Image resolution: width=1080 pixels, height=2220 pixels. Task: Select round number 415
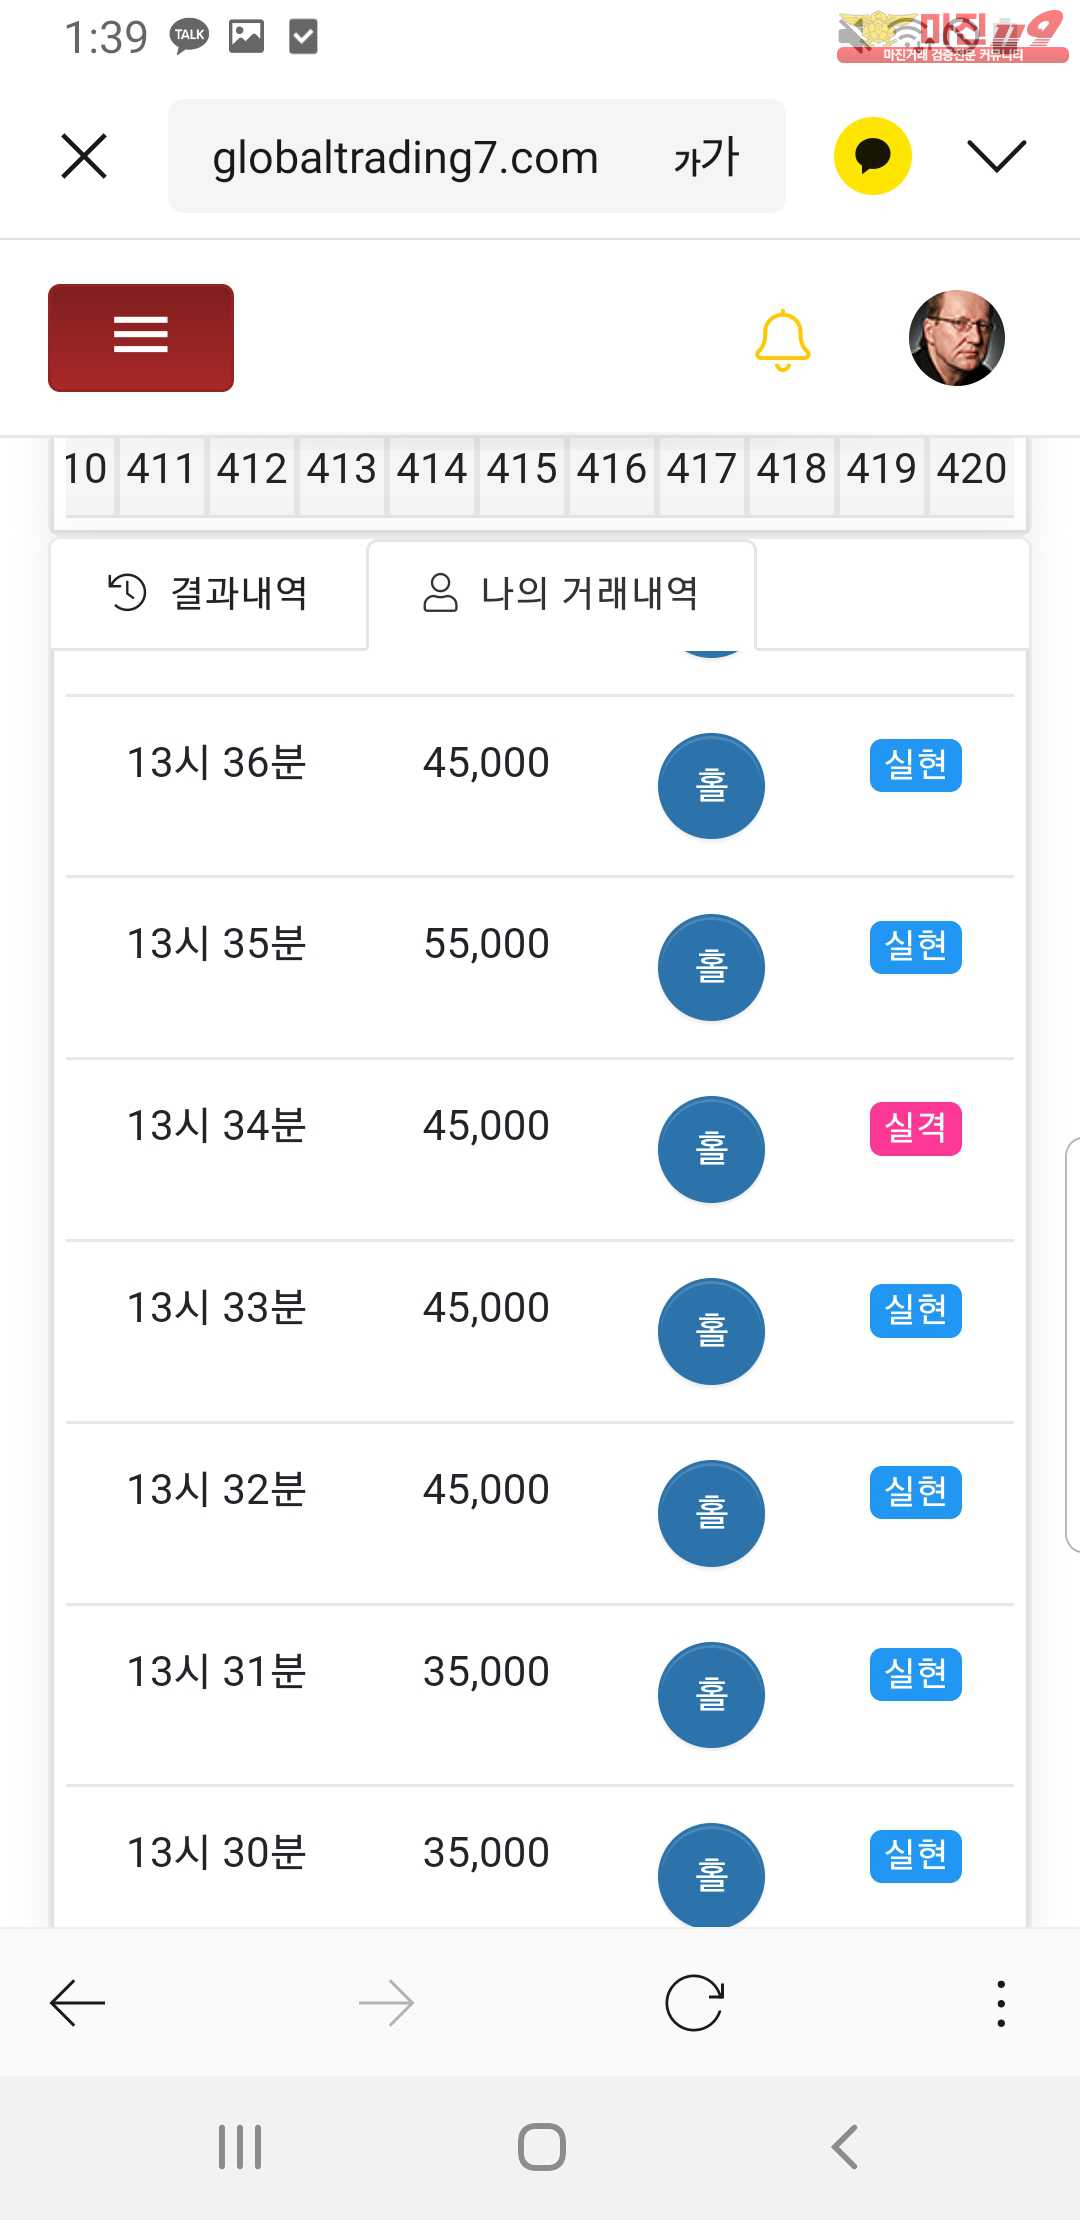pyautogui.click(x=521, y=469)
